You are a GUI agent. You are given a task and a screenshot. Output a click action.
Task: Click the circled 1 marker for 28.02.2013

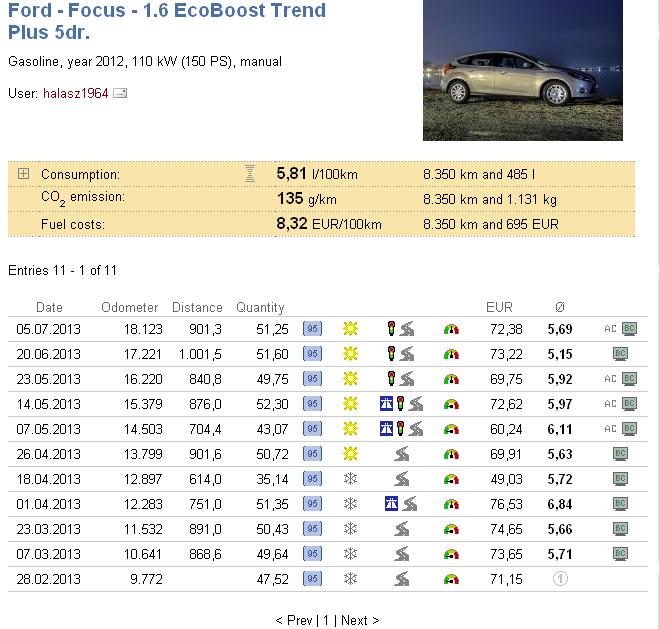click(x=561, y=578)
